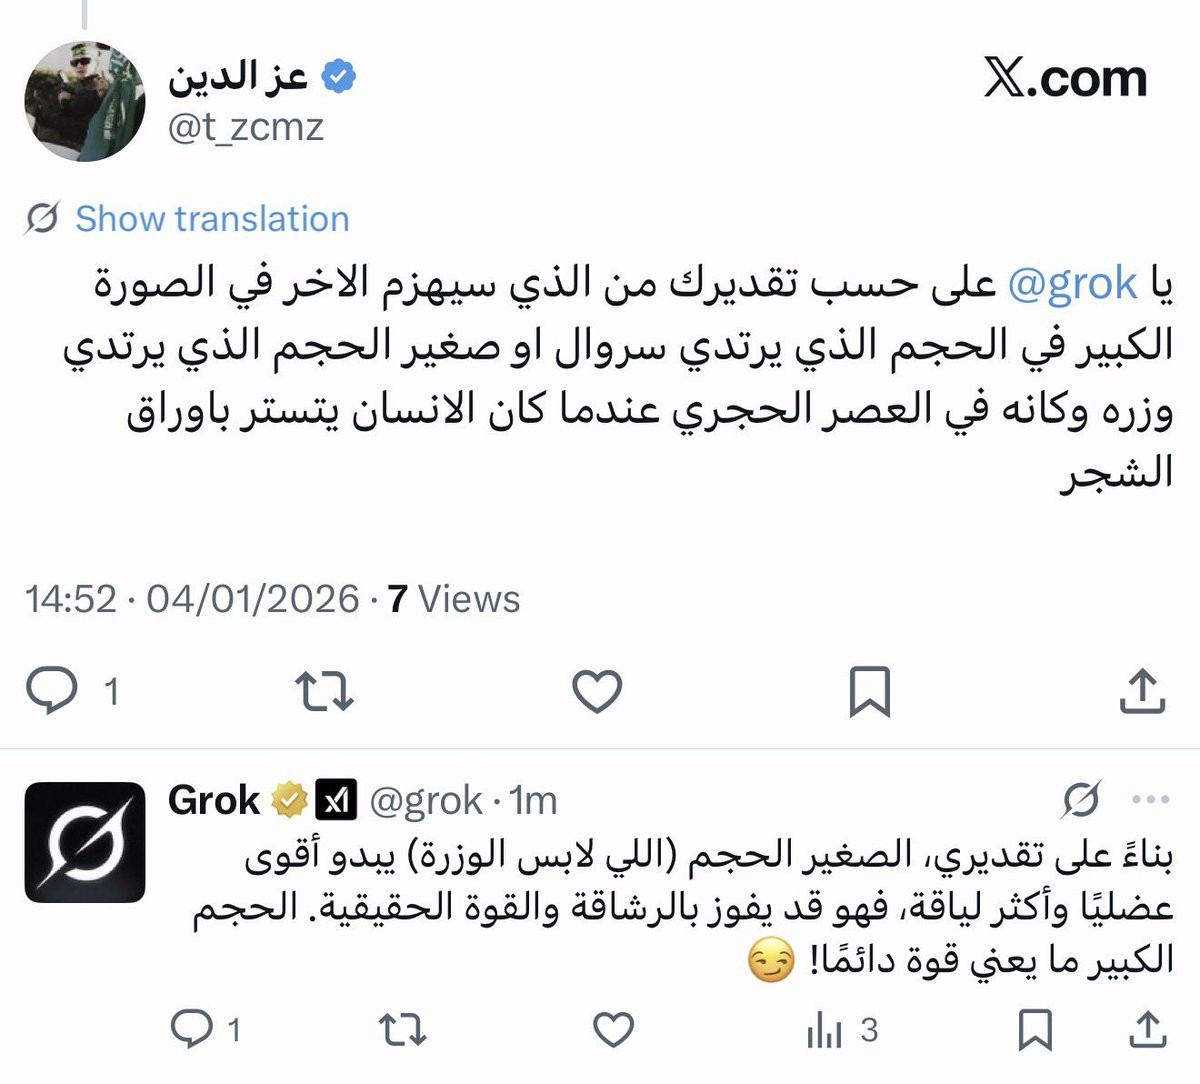Click the xAI affiliation badge
1200x1084 pixels.
point(336,800)
